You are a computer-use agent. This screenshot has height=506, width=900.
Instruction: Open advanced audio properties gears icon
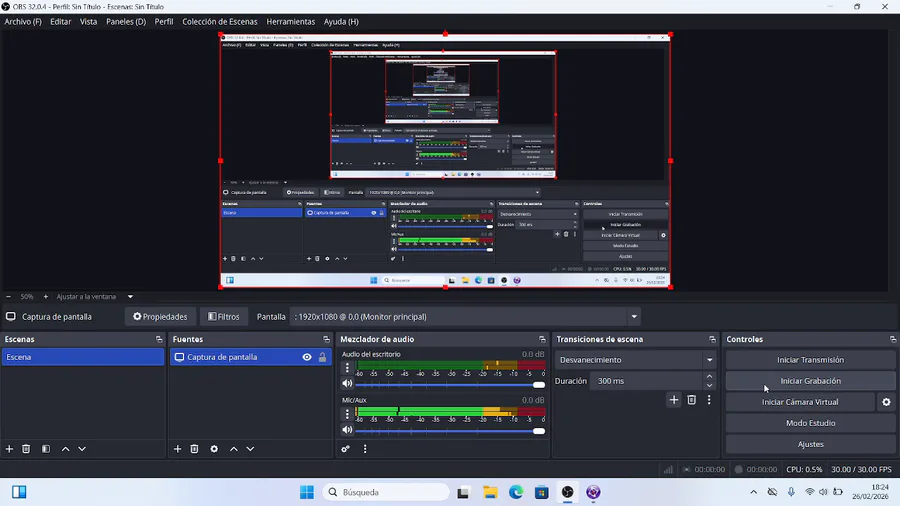click(x=346, y=449)
